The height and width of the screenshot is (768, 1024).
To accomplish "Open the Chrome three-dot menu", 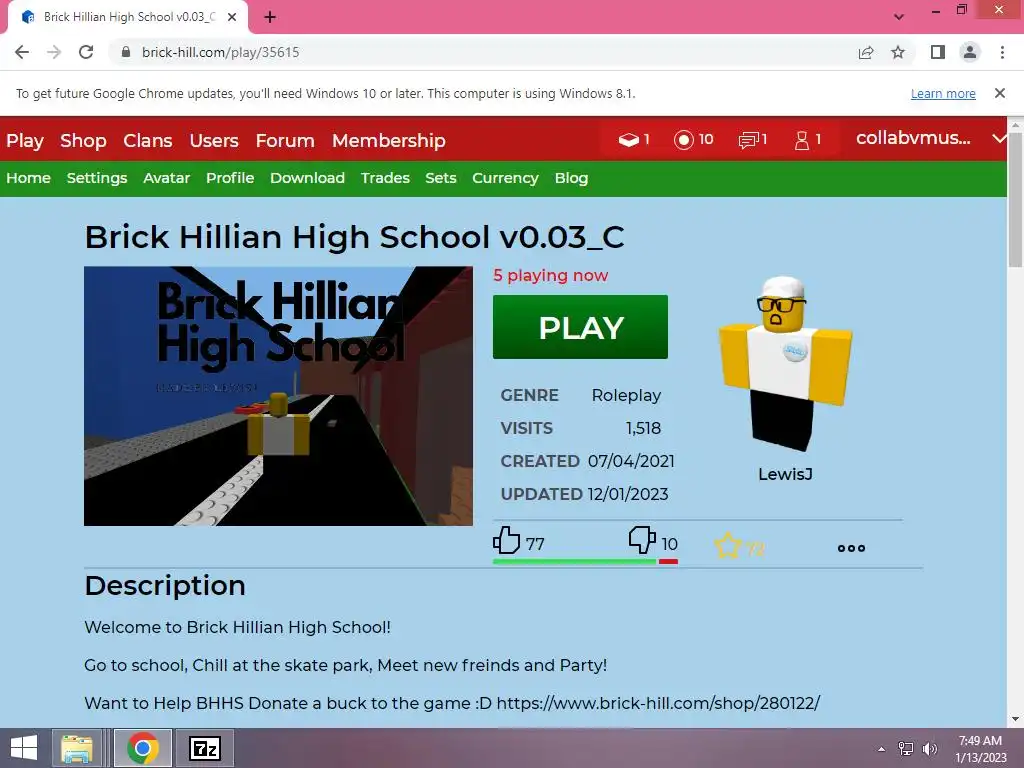I will (x=1002, y=52).
